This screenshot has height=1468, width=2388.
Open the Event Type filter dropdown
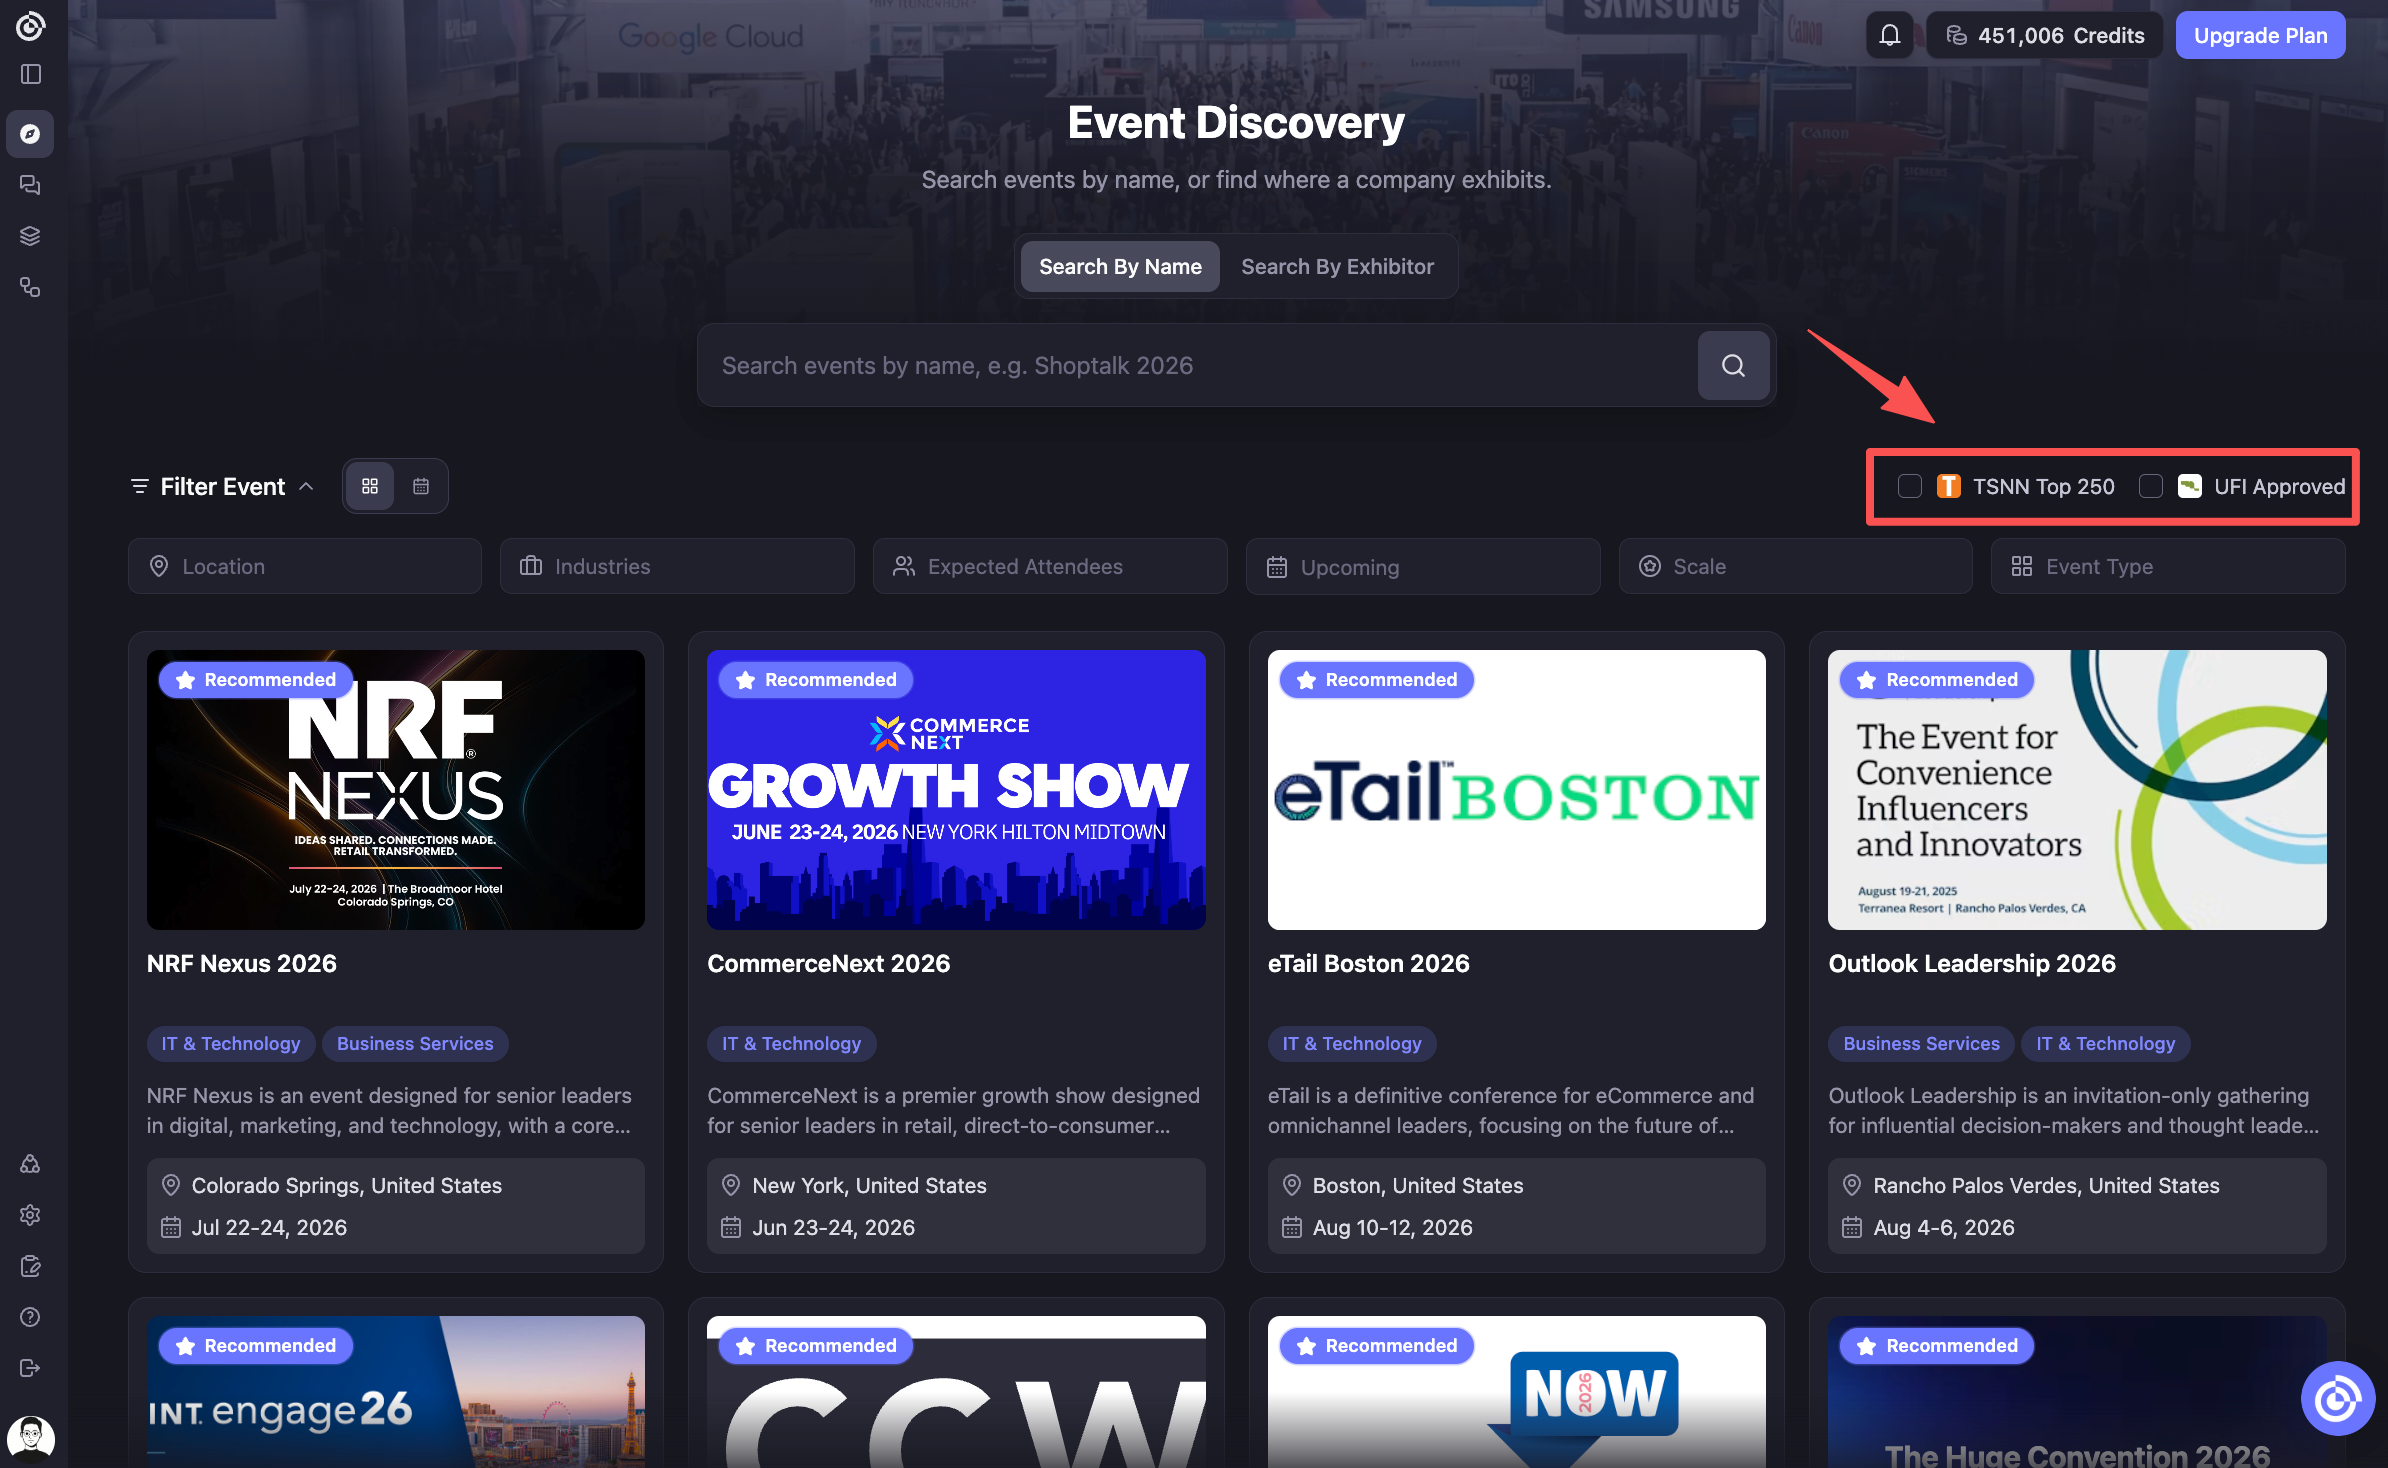tap(2168, 566)
